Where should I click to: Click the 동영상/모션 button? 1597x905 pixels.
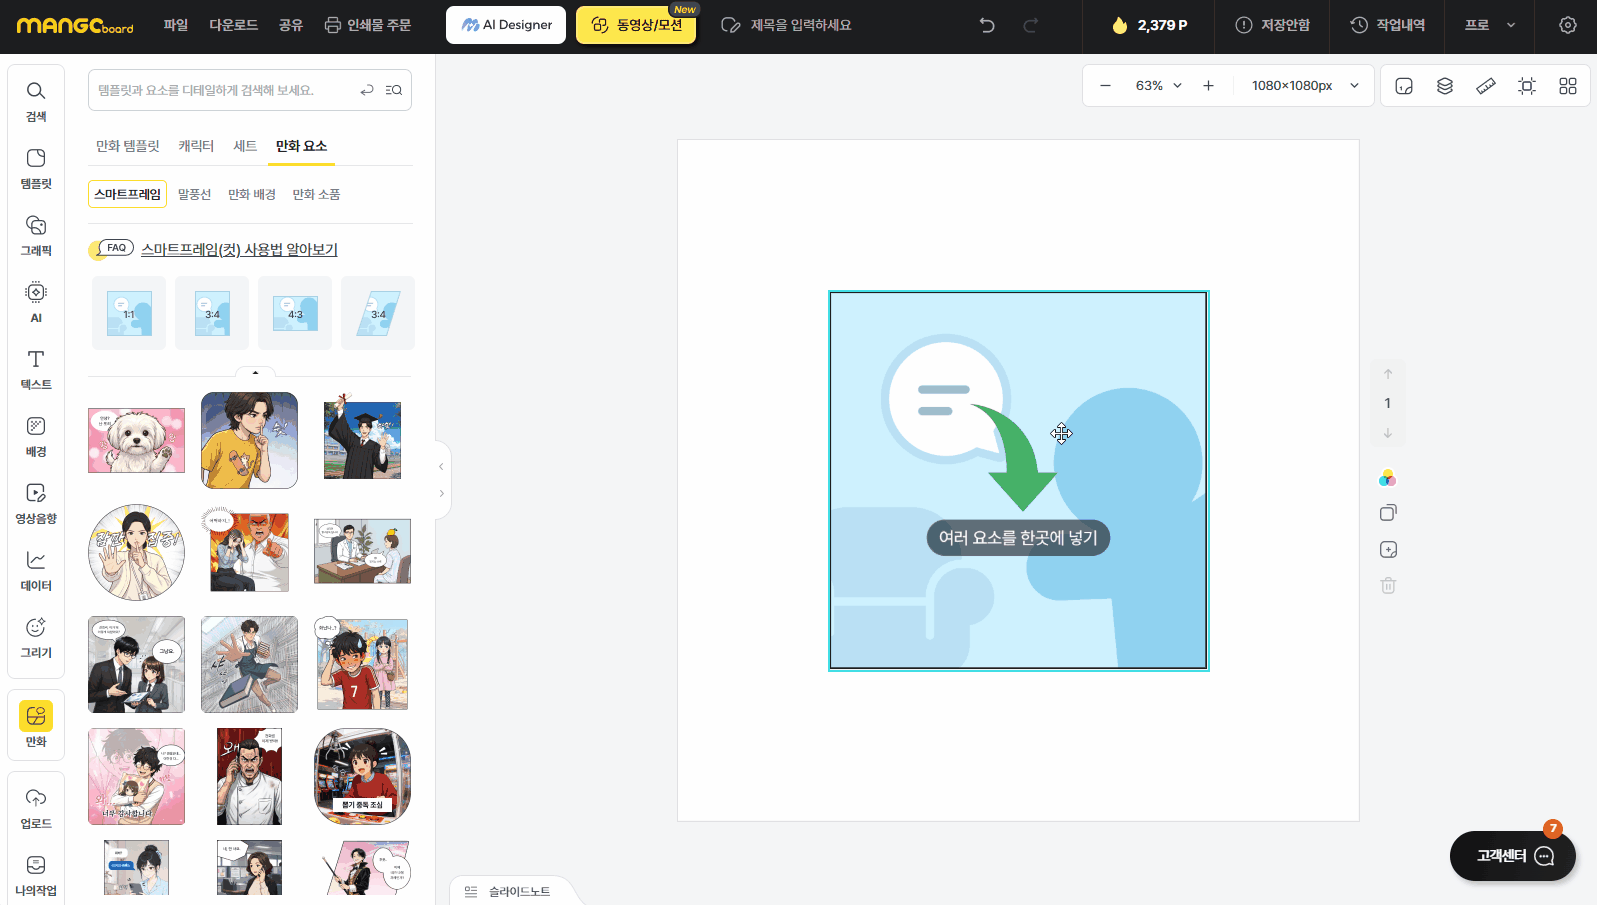[636, 25]
